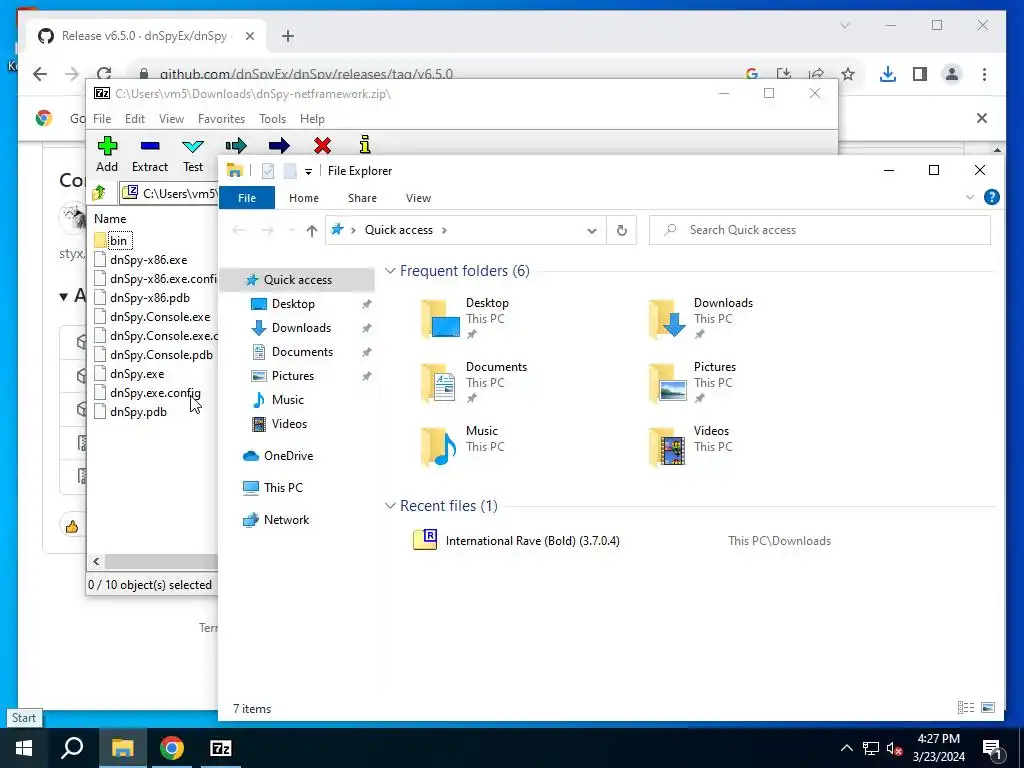This screenshot has height=768, width=1024.
Task: Select OneDrive in the navigation pane
Action: pyautogui.click(x=288, y=456)
